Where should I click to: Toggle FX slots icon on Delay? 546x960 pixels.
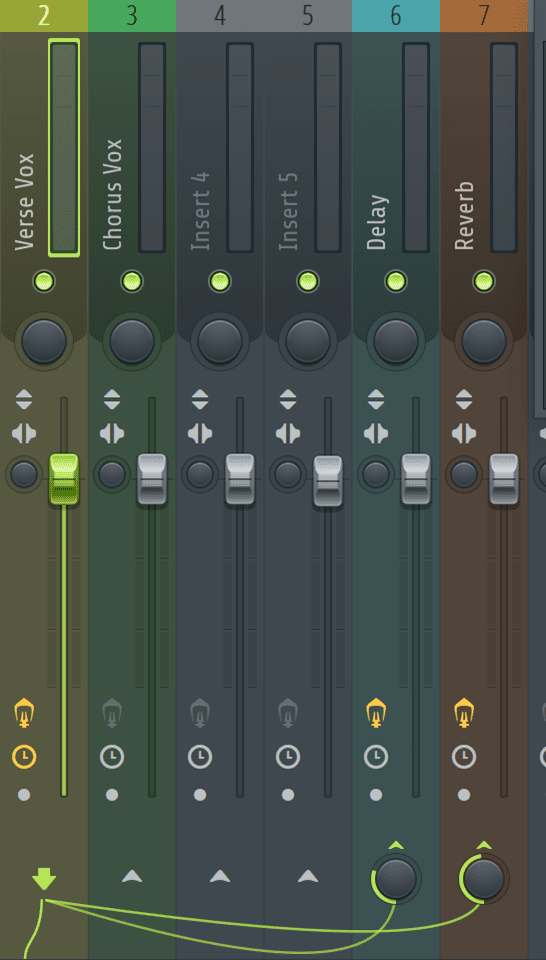(x=376, y=713)
